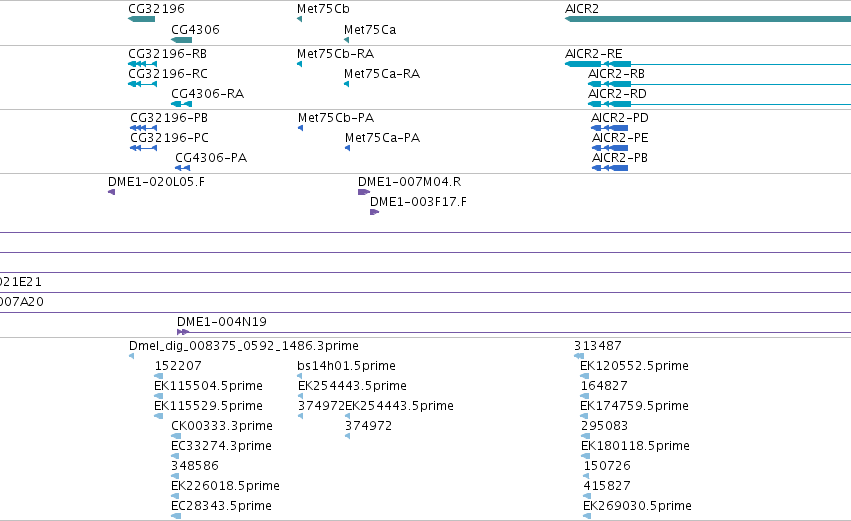
Task: Select the Met75Ca-PA protein feature
Action: tap(347, 148)
